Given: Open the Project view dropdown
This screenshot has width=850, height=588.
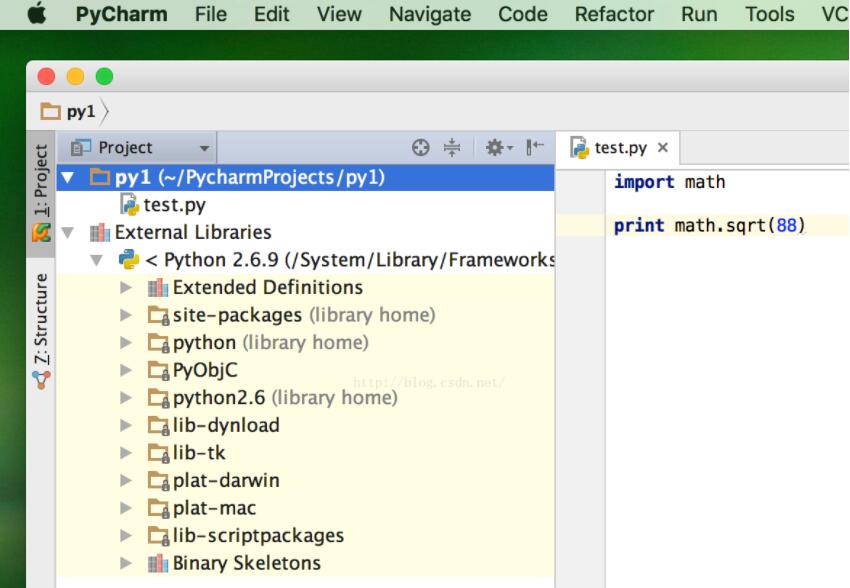Looking at the screenshot, I should pos(140,148).
